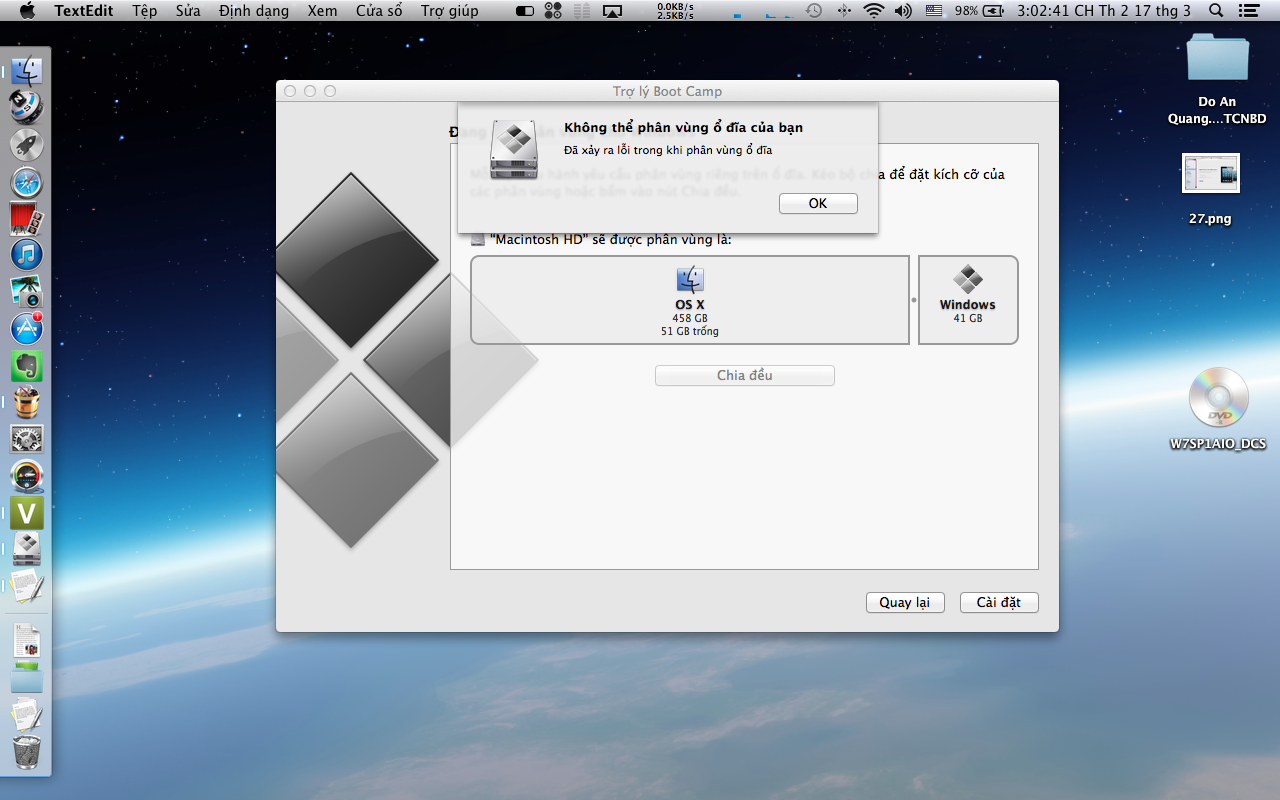The image size is (1280, 800).
Task: Click the 41 GB Windows size text
Action: 968,318
